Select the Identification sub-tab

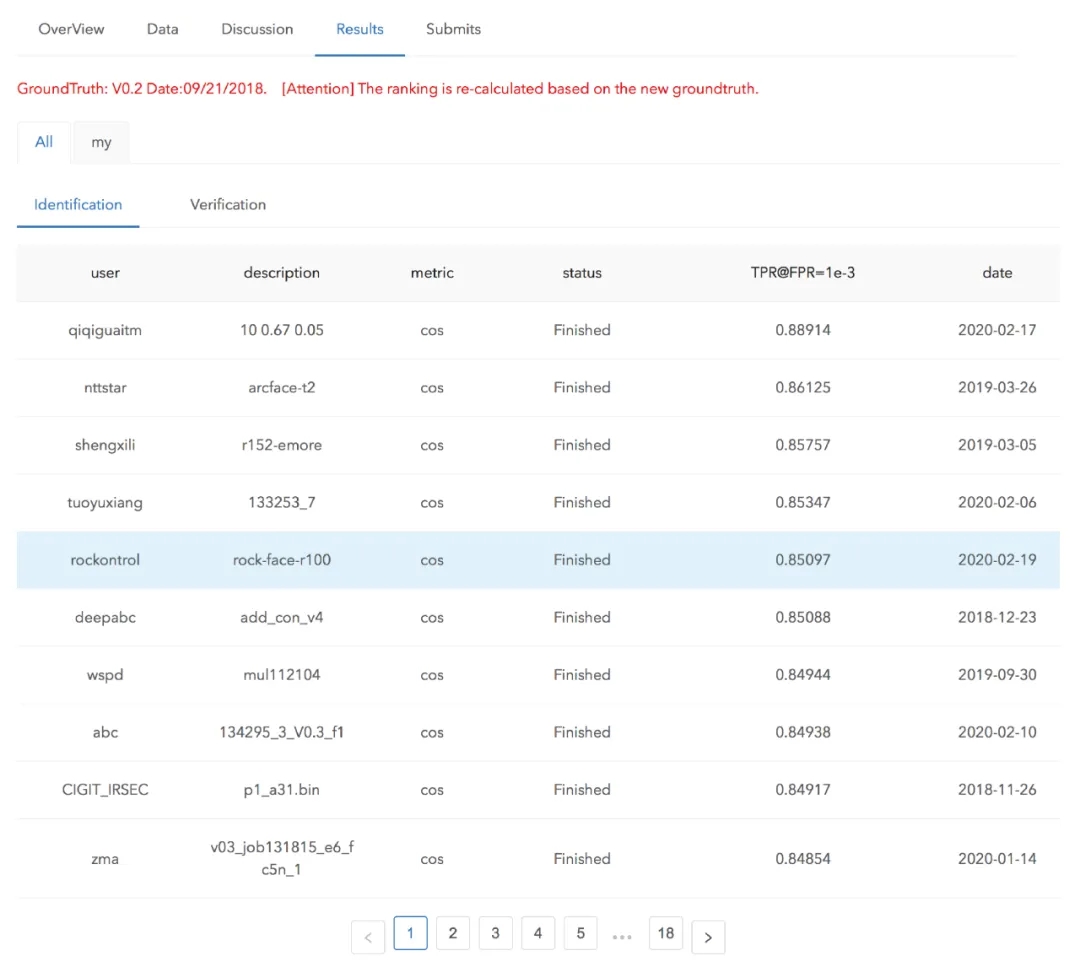78,204
